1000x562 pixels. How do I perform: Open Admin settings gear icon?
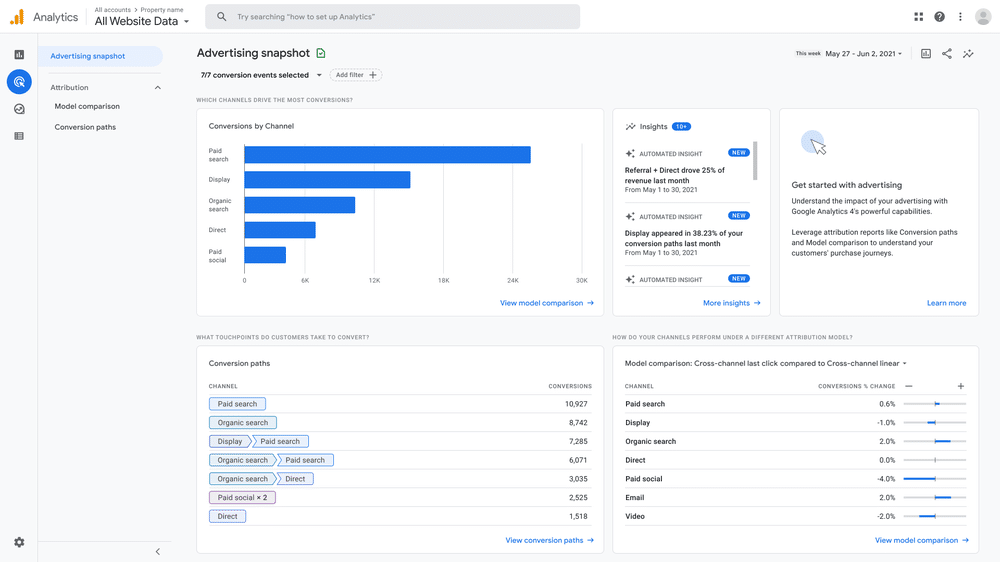point(19,542)
